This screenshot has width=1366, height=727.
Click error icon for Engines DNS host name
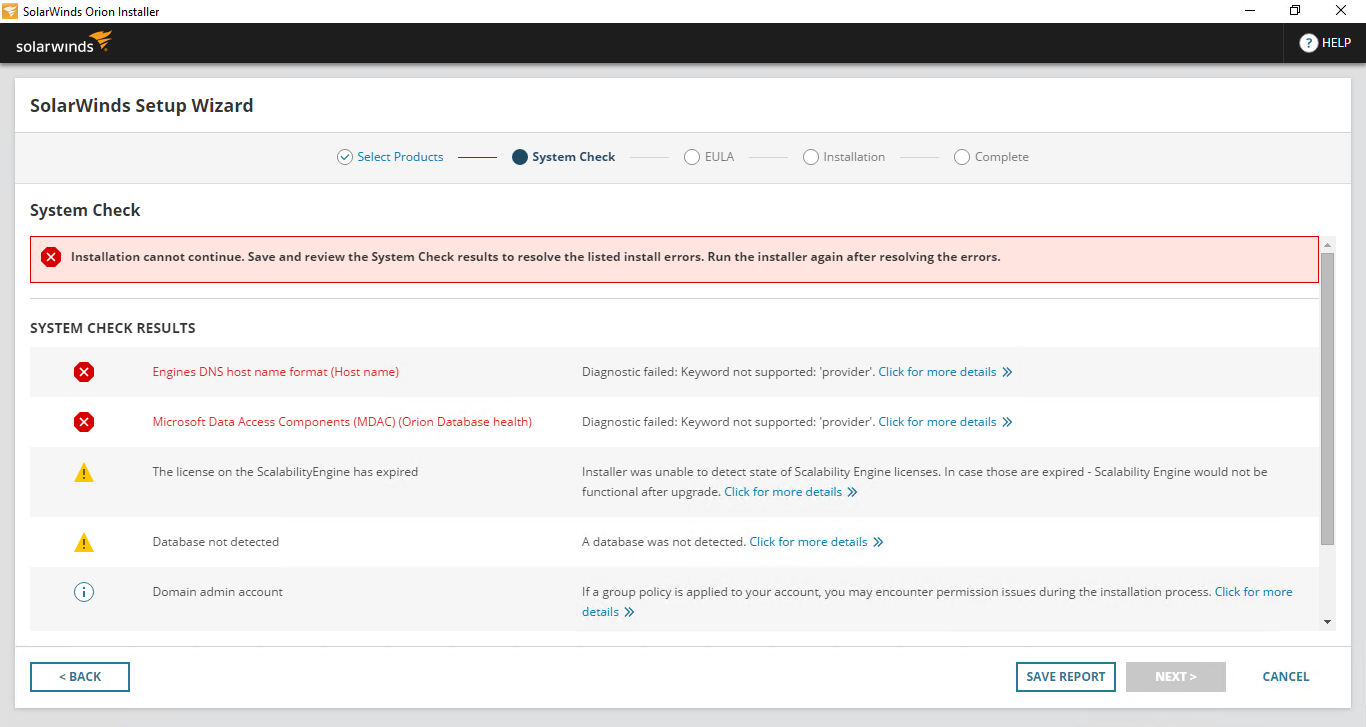[x=84, y=372]
